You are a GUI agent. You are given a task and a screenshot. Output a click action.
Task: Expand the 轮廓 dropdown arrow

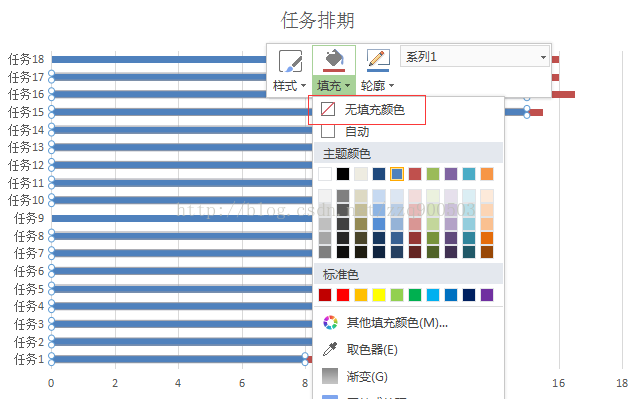[x=391, y=85]
